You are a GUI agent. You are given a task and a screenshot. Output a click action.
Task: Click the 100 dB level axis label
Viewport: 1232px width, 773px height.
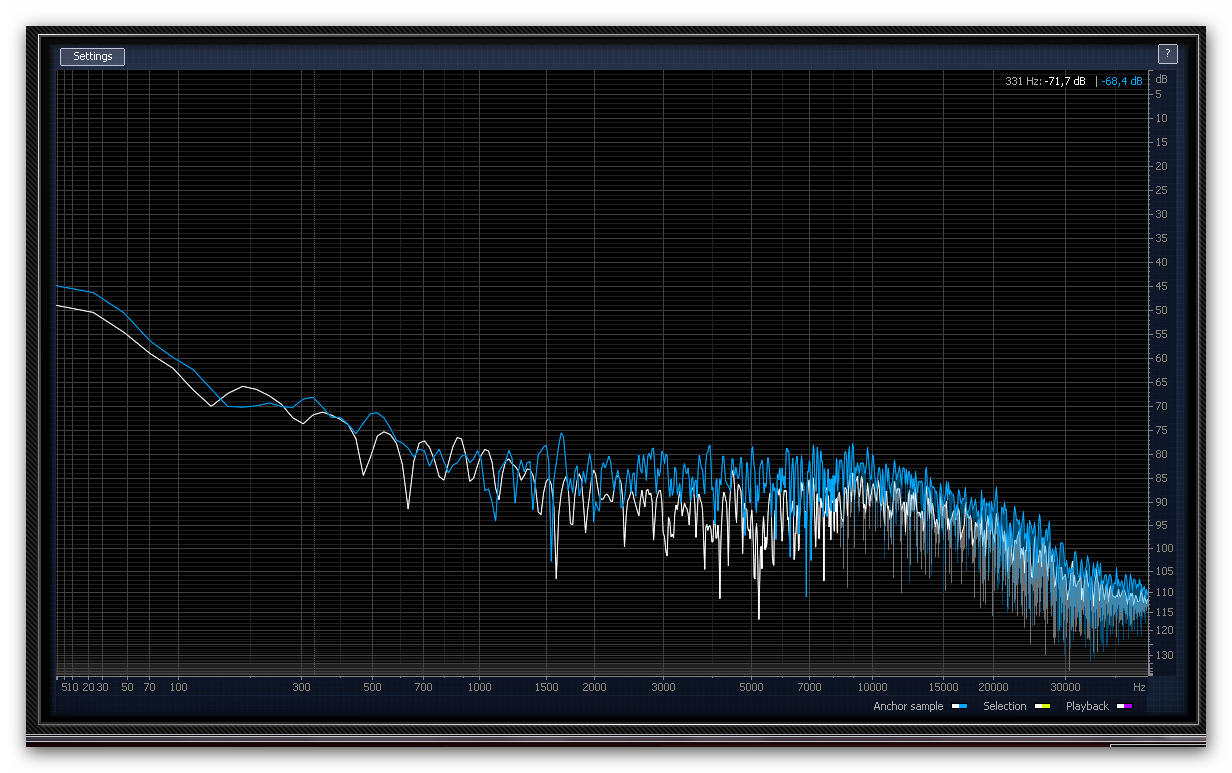1162,548
